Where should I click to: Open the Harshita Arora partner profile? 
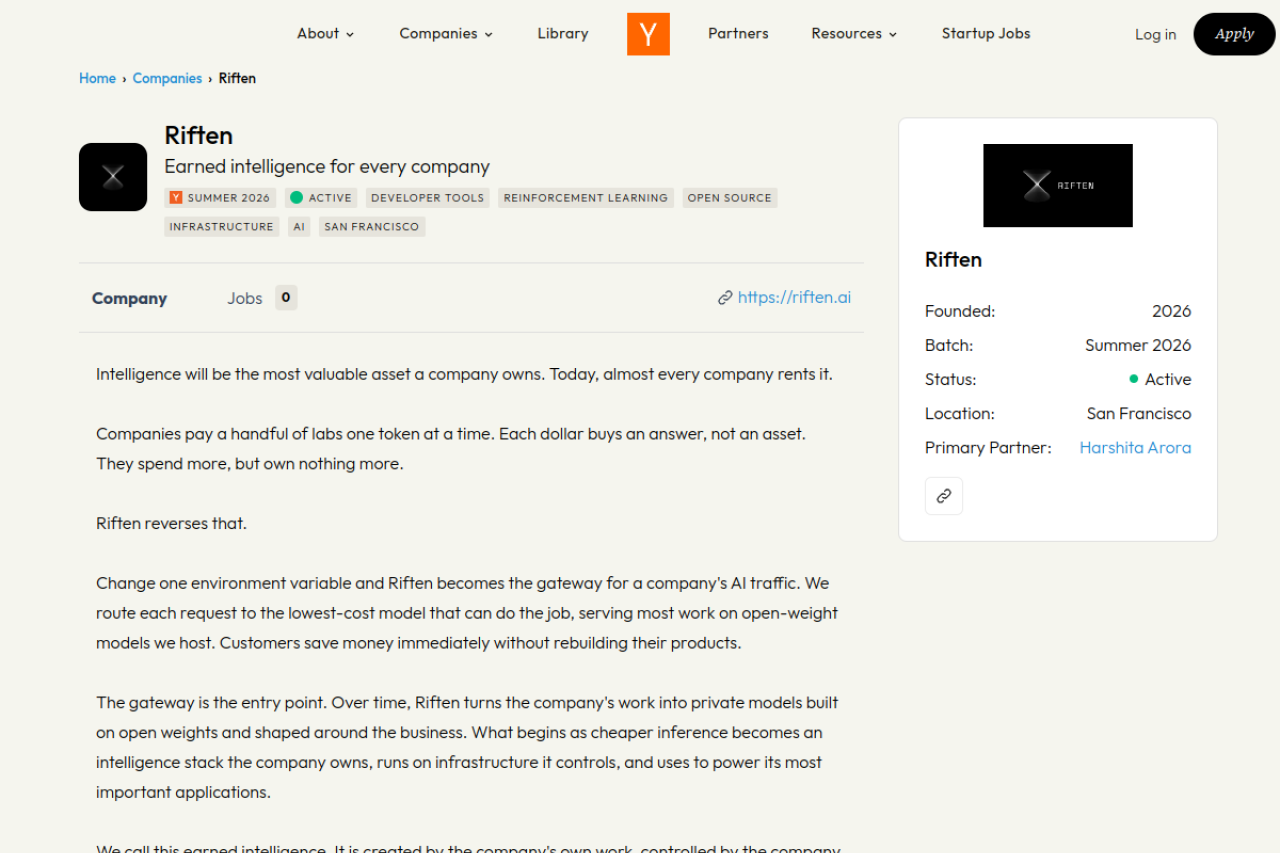pyautogui.click(x=1135, y=448)
